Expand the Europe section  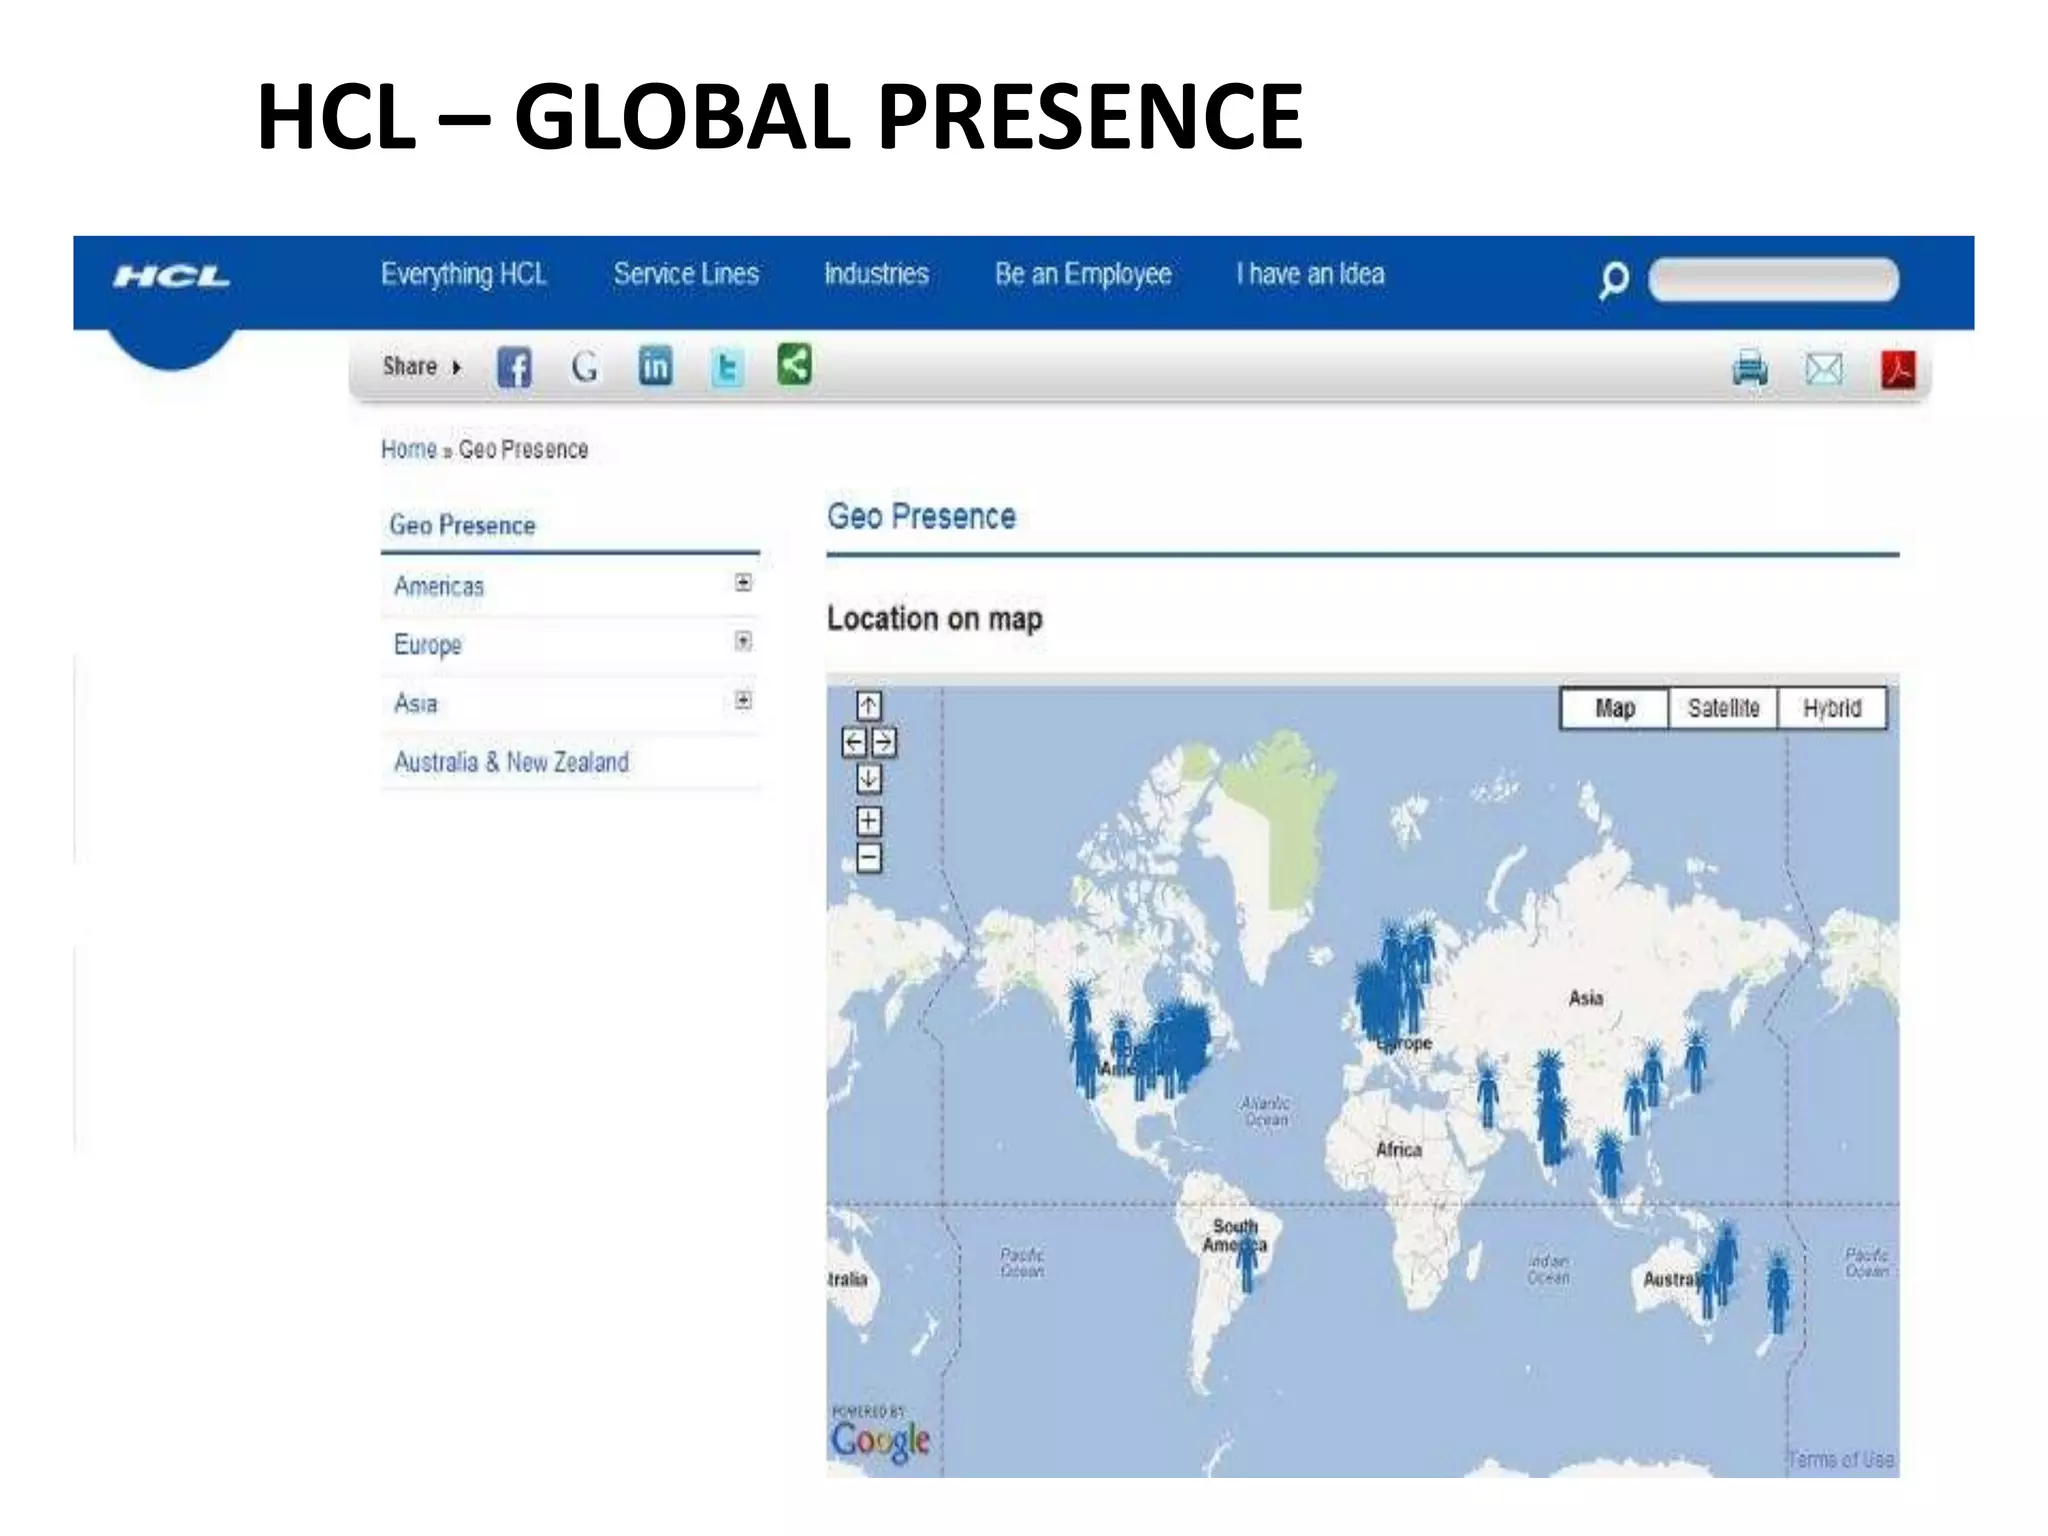tap(743, 641)
